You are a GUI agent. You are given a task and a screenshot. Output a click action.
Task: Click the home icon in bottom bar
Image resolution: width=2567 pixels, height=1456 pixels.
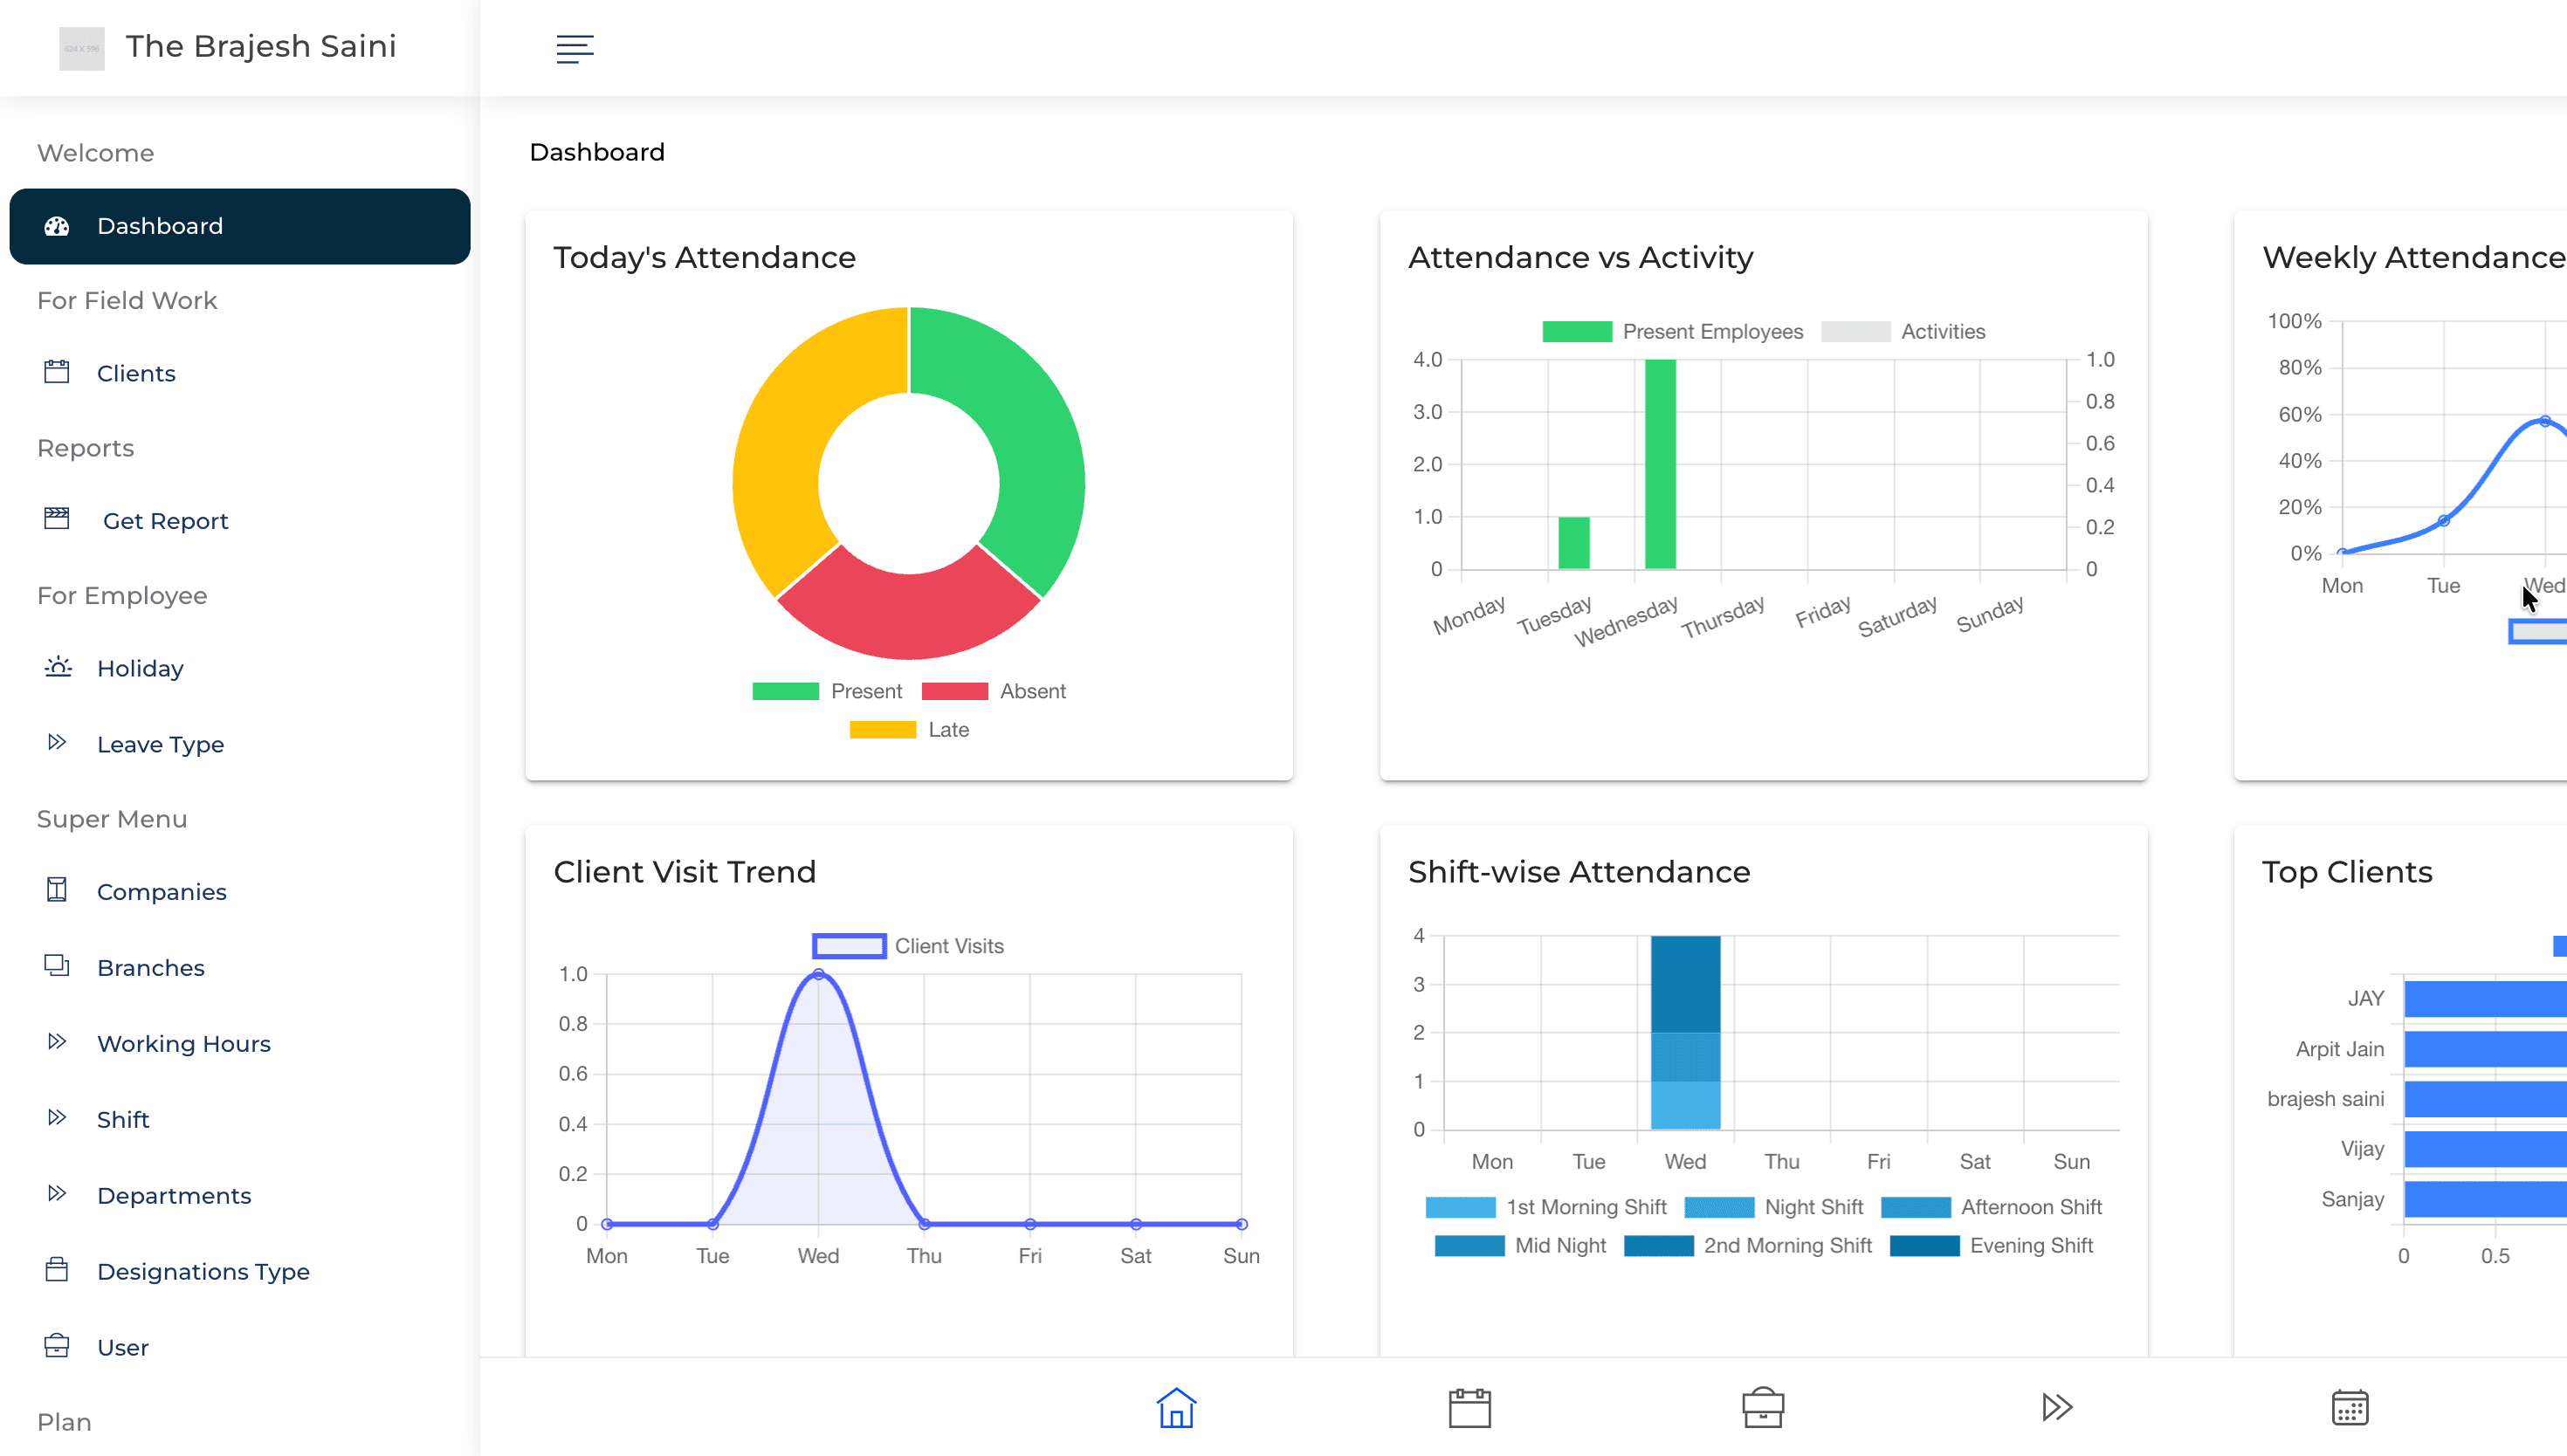1175,1406
